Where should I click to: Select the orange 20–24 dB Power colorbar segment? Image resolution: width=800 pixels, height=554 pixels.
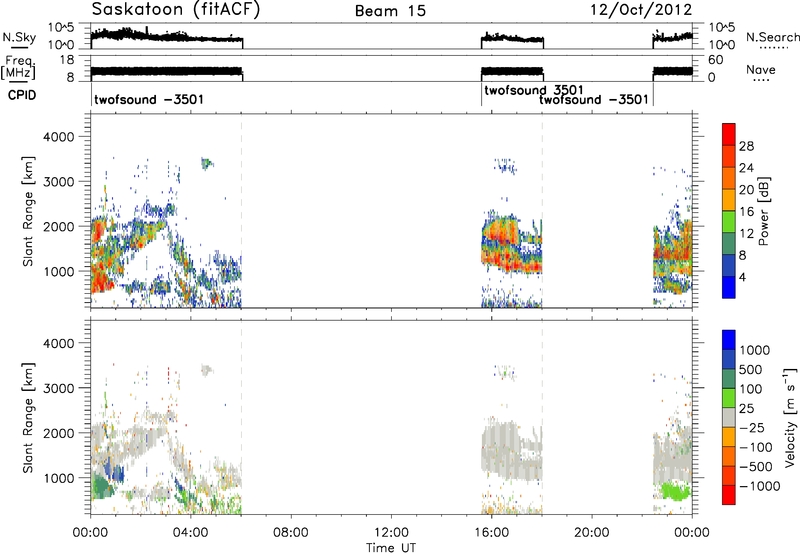729,178
